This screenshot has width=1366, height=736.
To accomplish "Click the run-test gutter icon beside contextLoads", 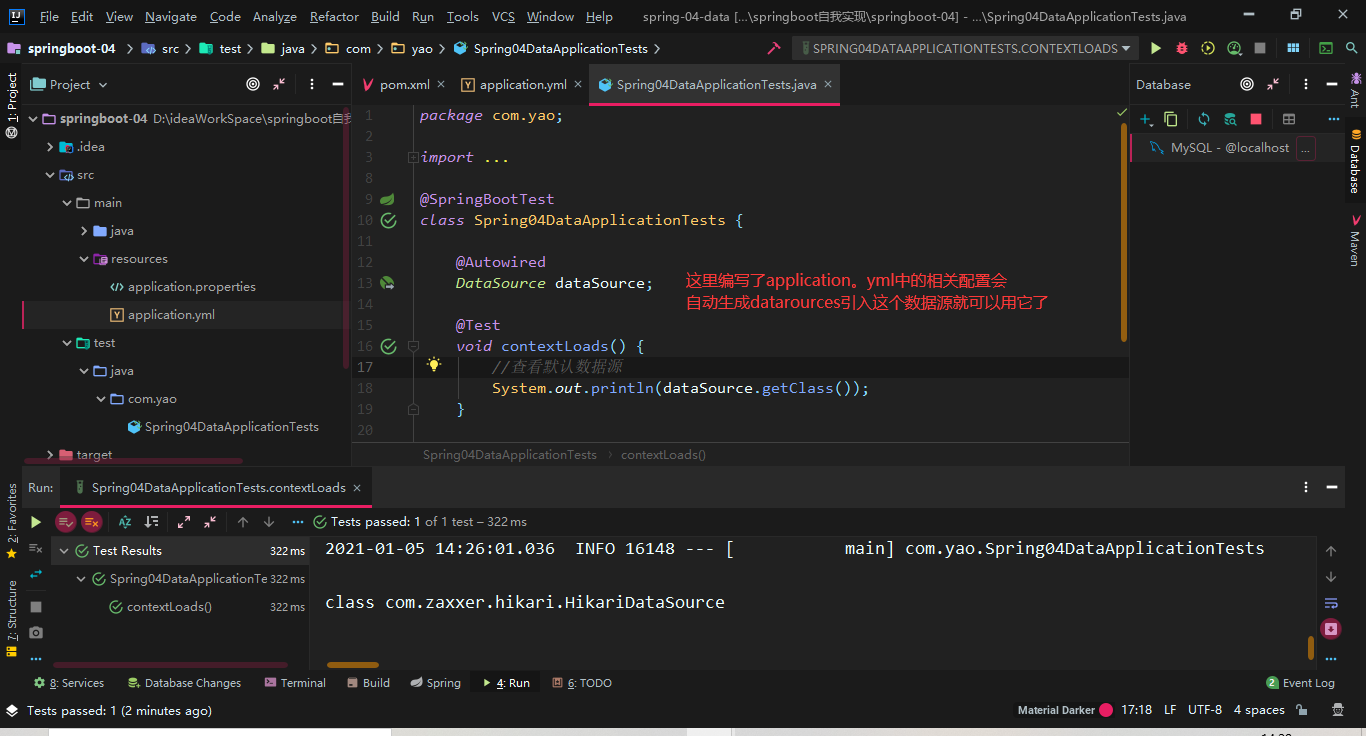I will (388, 346).
